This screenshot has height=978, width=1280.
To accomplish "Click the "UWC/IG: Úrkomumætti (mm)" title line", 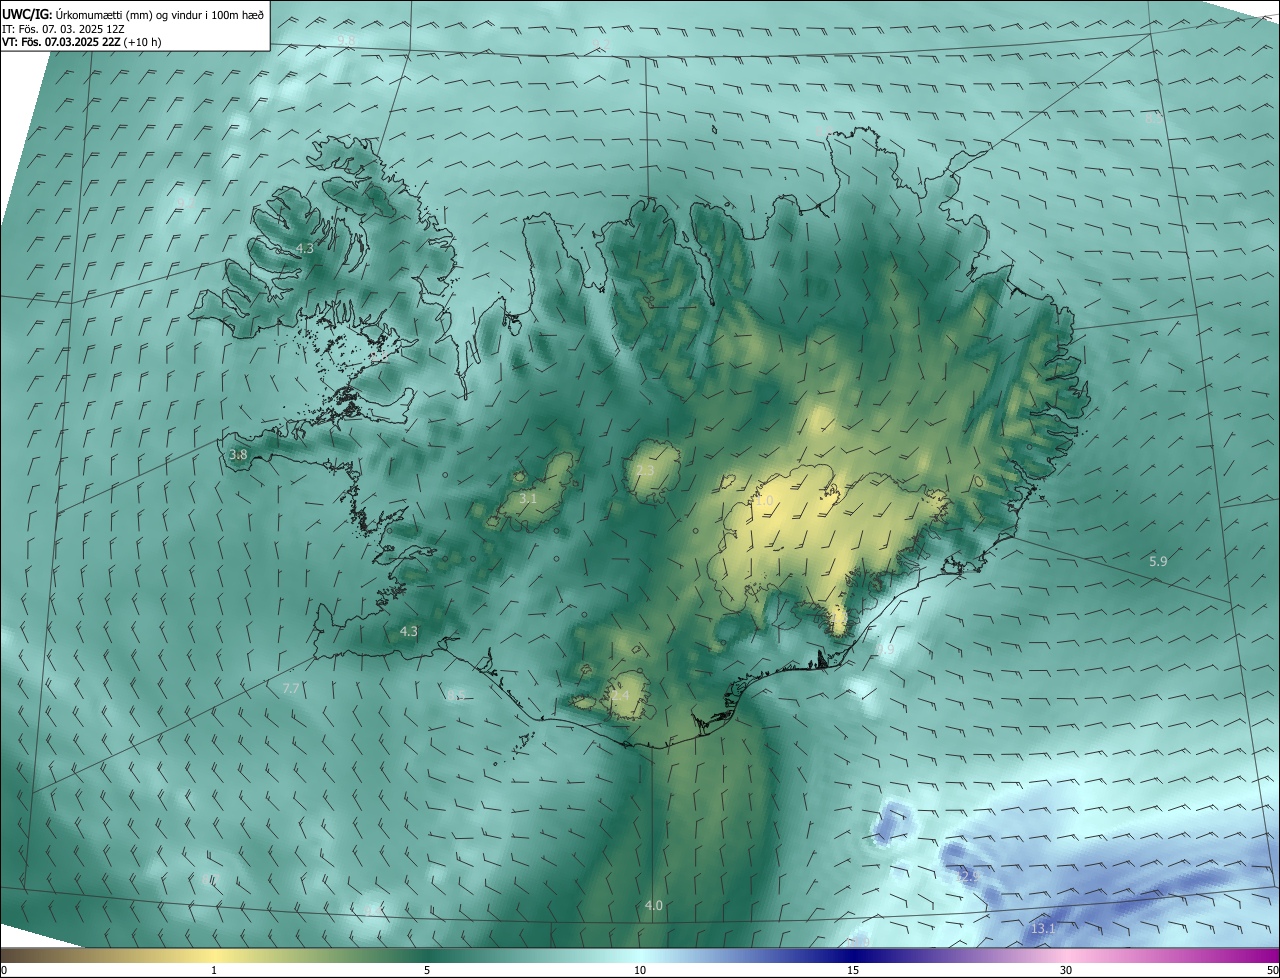I will [x=133, y=14].
